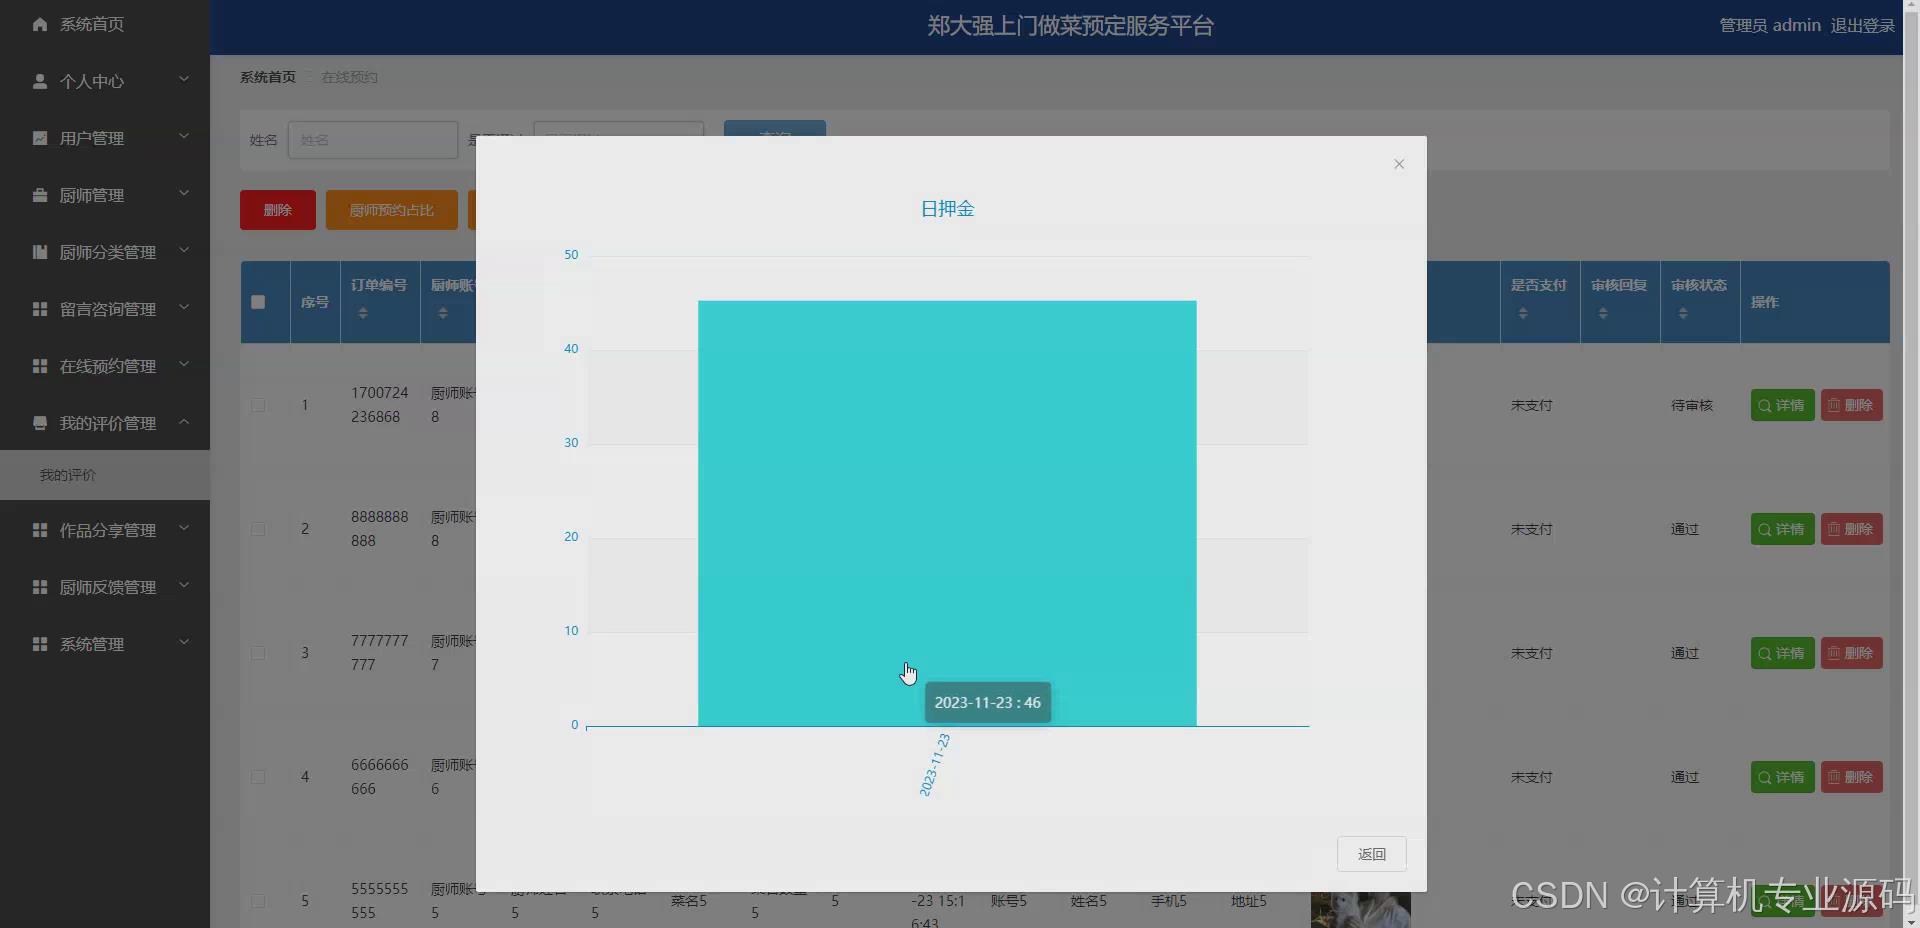Click the red 删除 button above table

click(x=278, y=210)
